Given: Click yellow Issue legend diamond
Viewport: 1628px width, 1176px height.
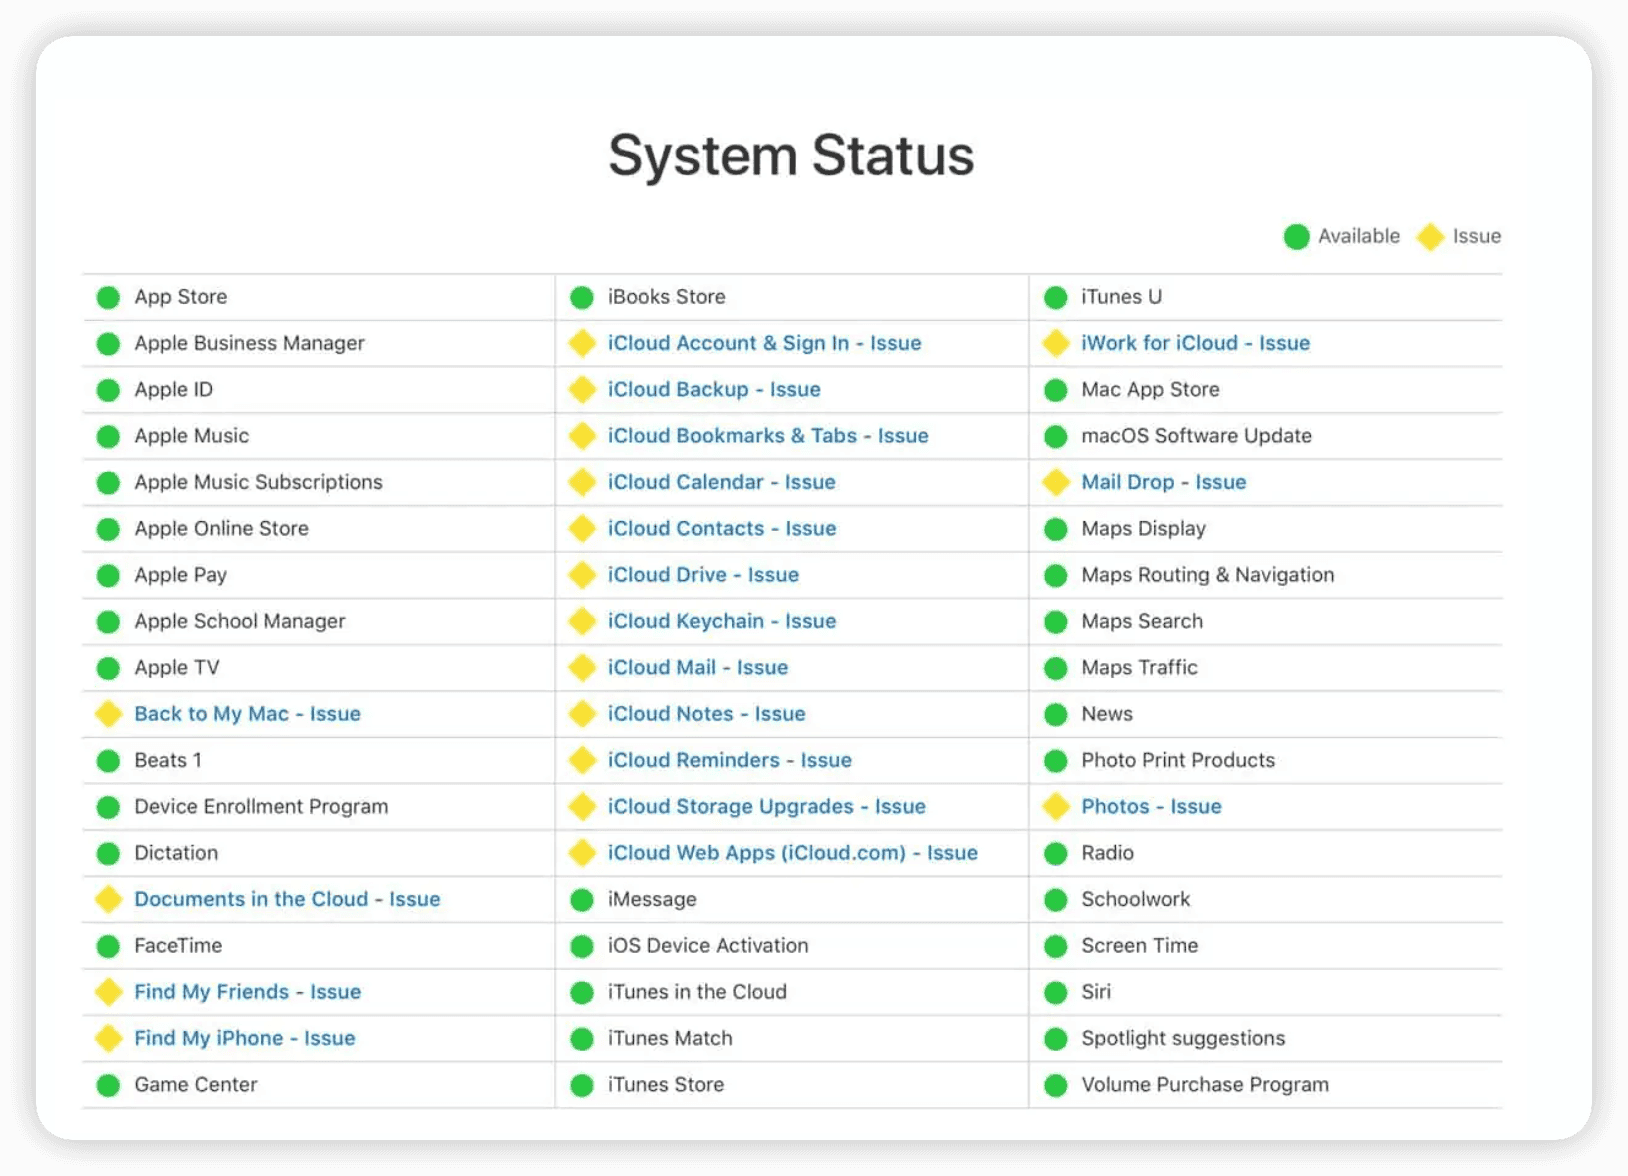Looking at the screenshot, I should point(1431,237).
